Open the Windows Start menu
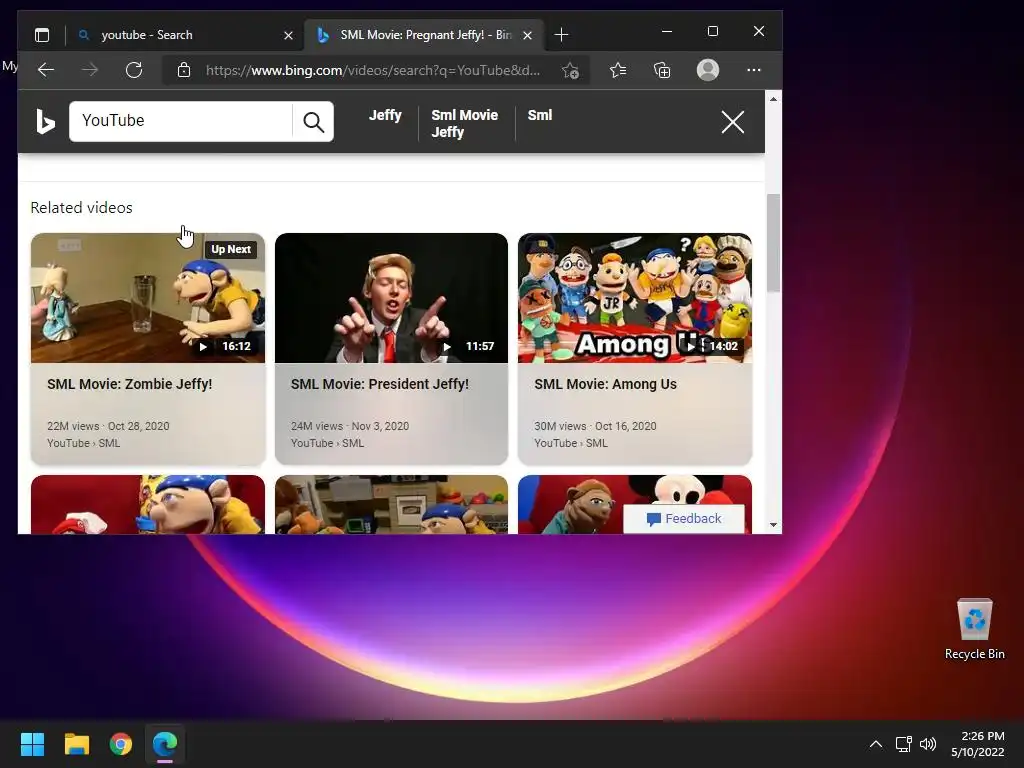 click(32, 744)
